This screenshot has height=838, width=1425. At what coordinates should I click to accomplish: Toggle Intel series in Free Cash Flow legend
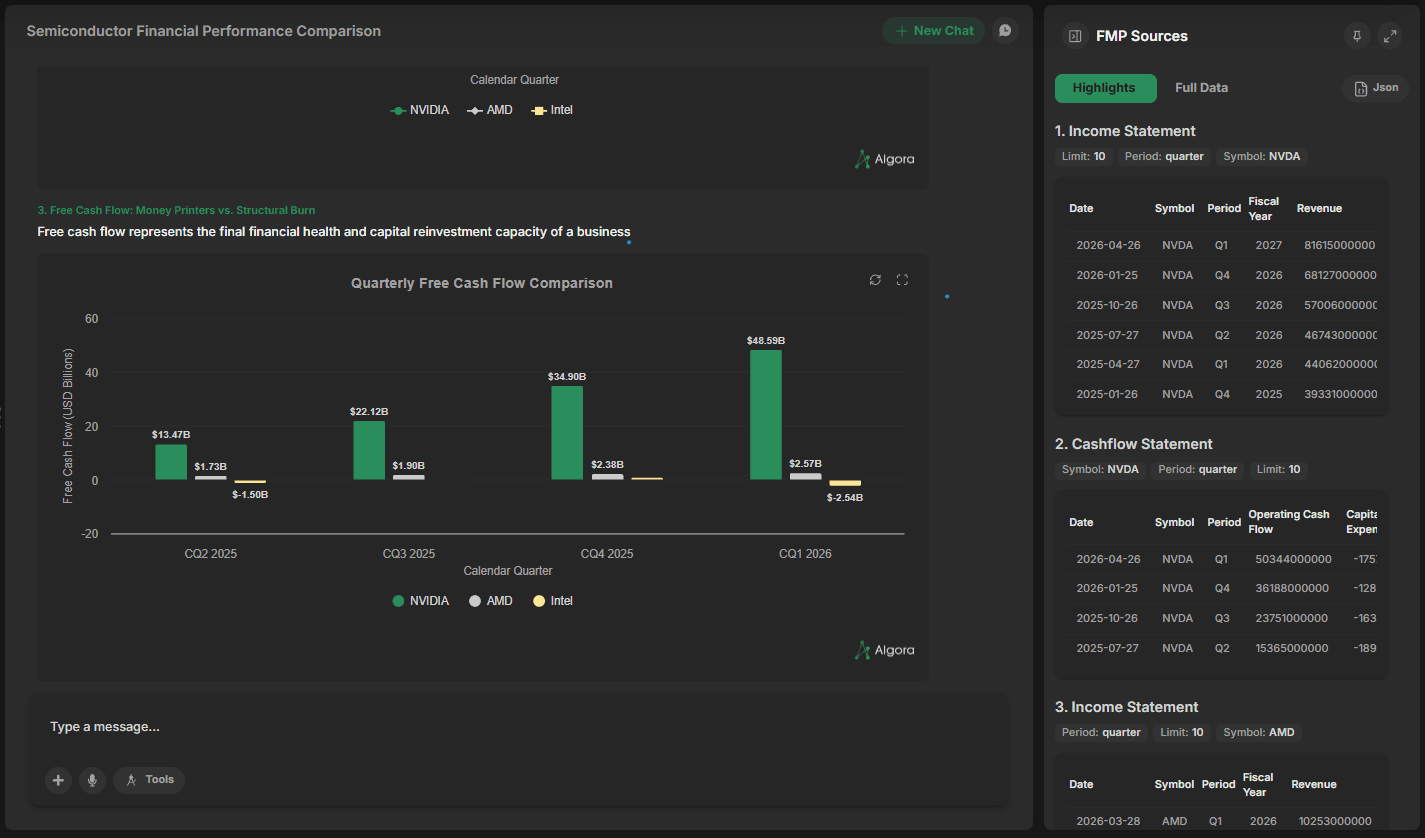553,601
